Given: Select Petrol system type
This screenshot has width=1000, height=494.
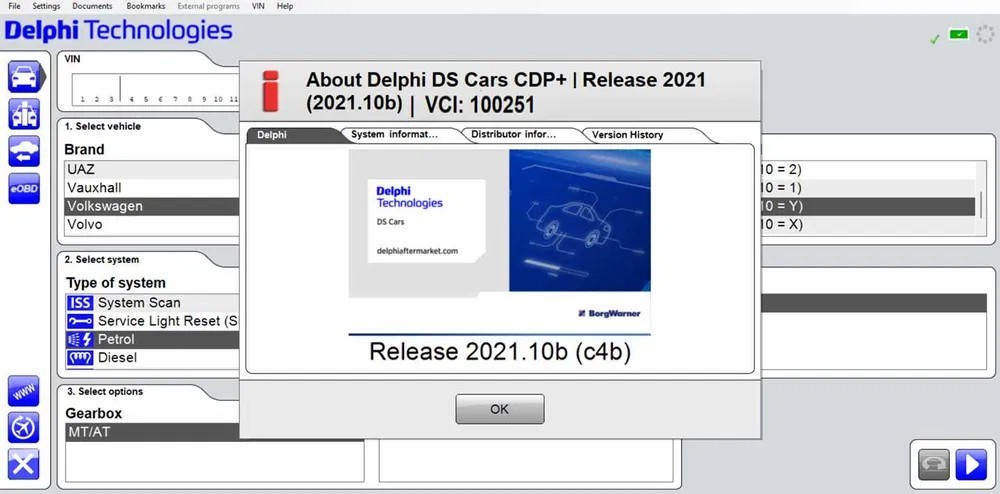Looking at the screenshot, I should point(152,339).
